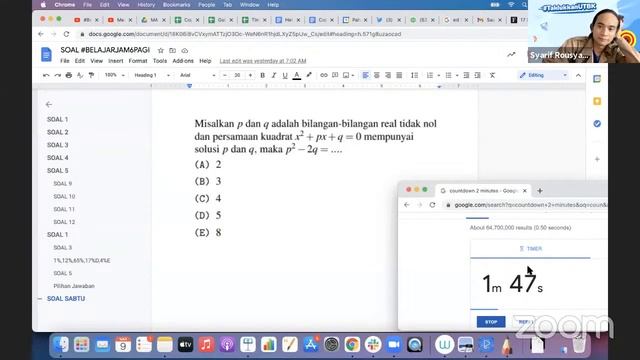Star the SOAL #BELAJARJAM6PAGI document

point(160,51)
